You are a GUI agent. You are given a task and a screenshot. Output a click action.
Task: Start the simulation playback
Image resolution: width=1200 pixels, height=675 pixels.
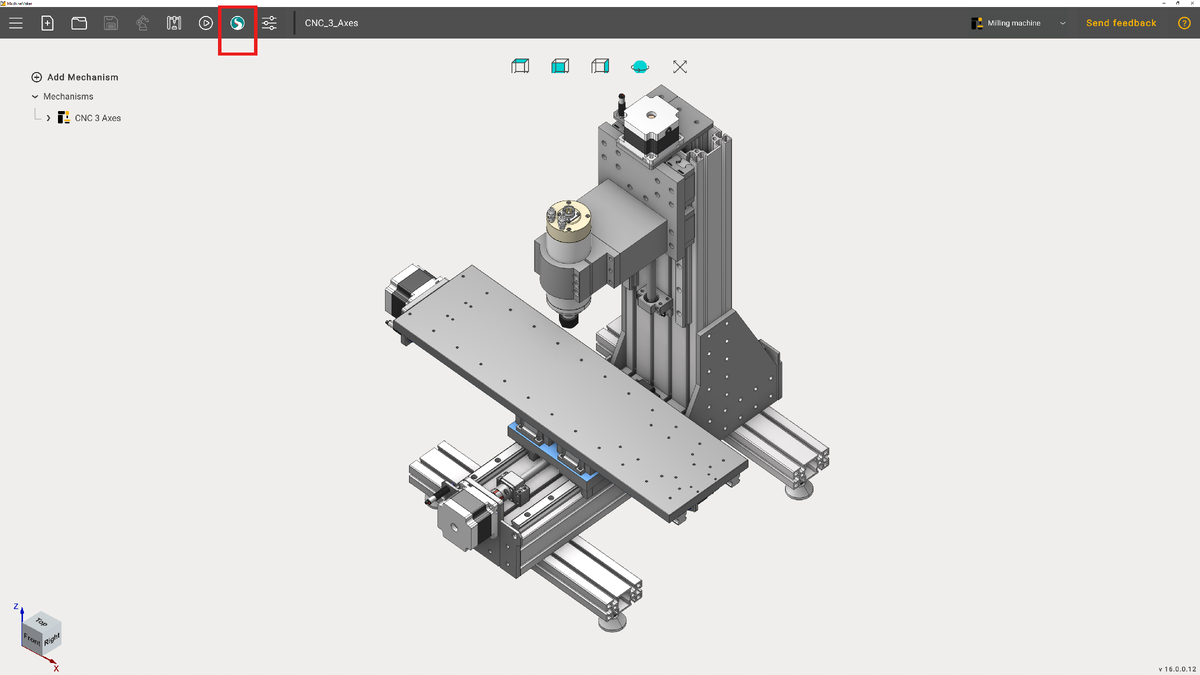(x=206, y=22)
